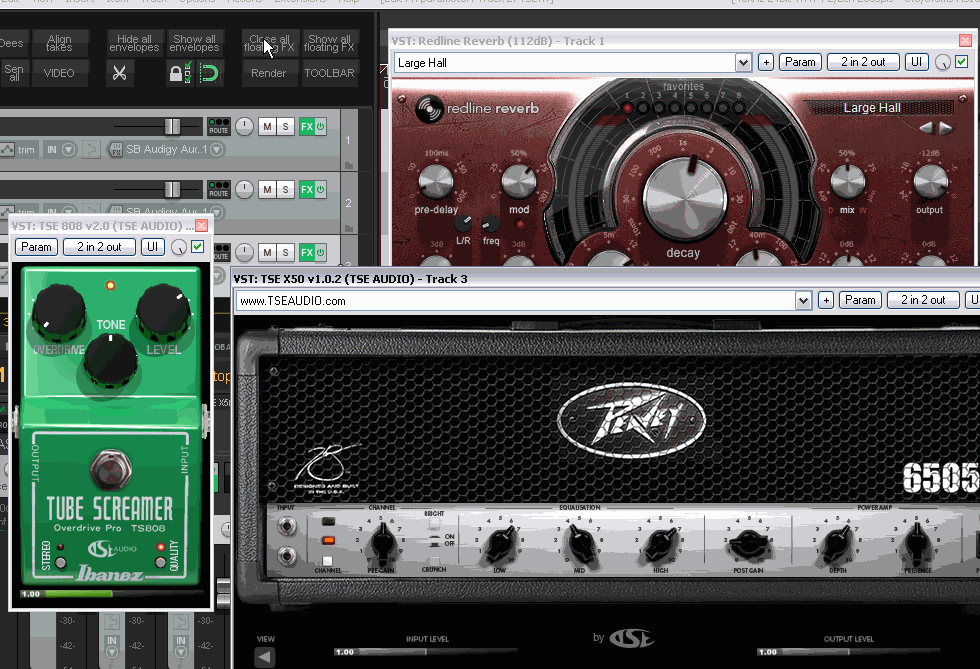Click Param button in TSE X50 window
980x669 pixels.
click(860, 300)
